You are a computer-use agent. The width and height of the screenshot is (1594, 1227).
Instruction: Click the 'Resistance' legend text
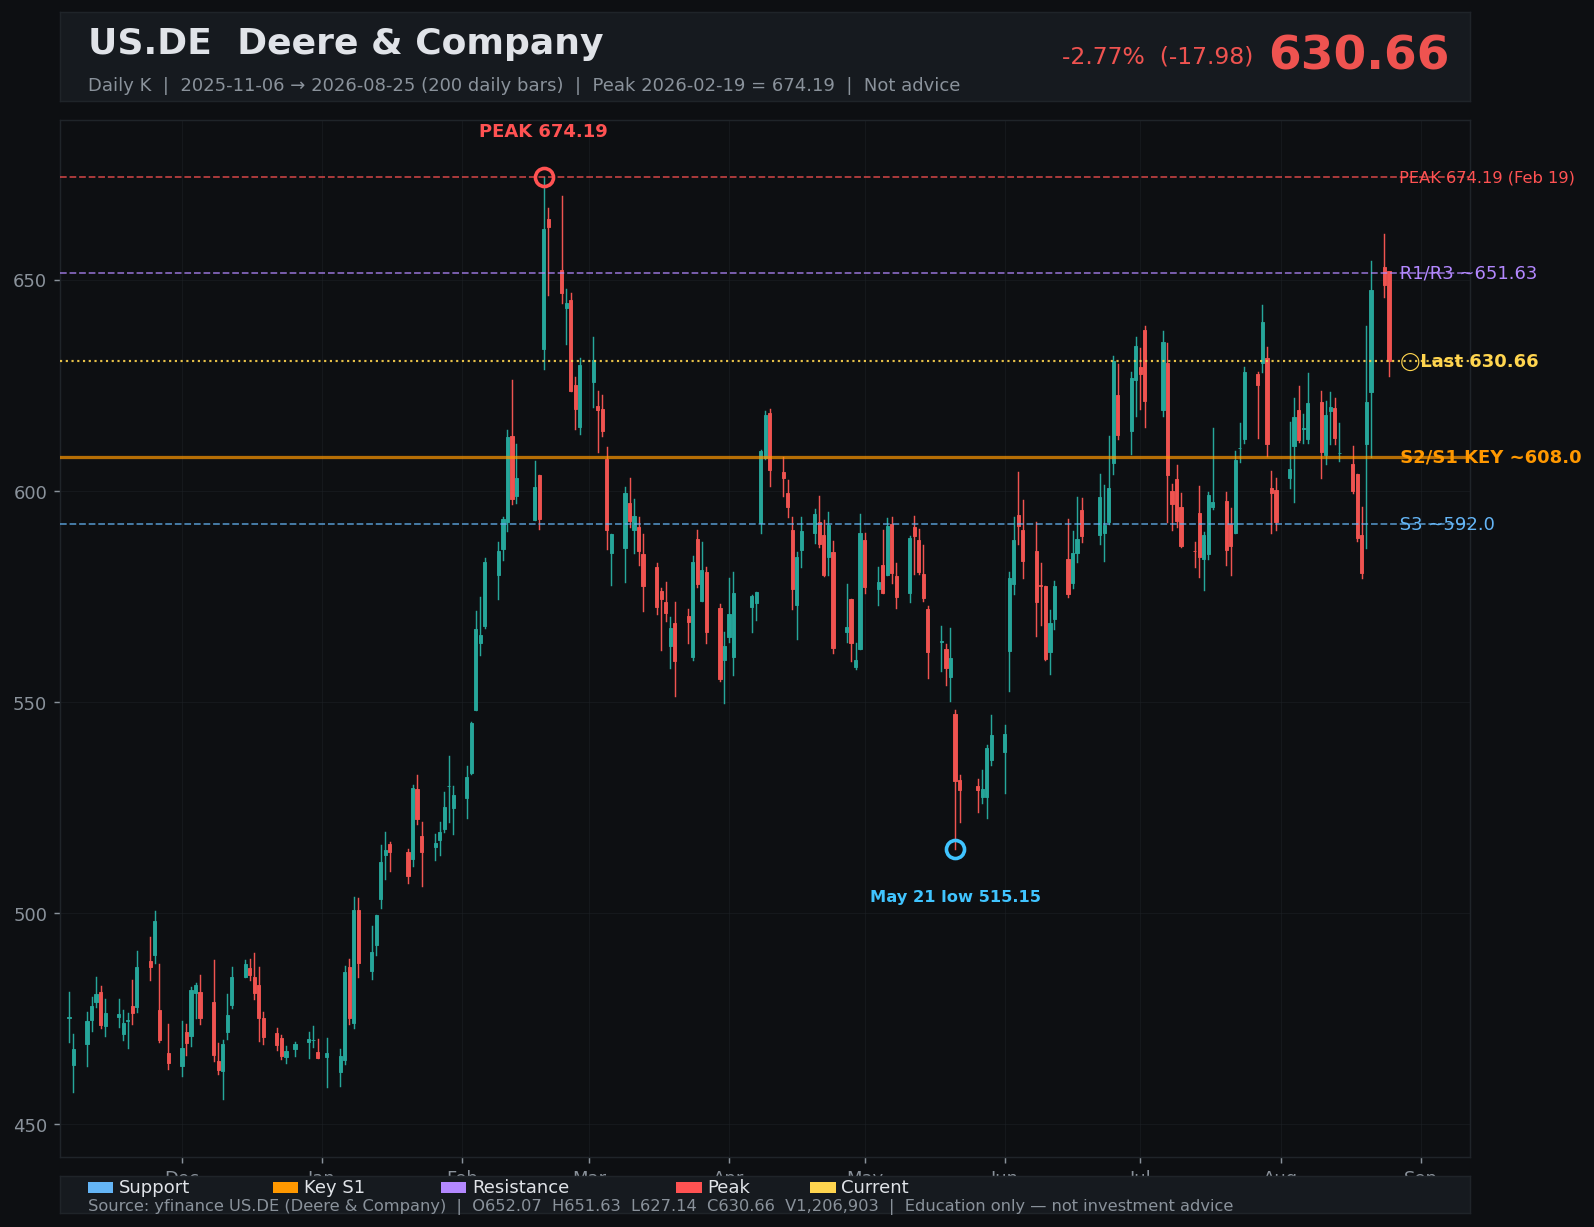tap(520, 1187)
